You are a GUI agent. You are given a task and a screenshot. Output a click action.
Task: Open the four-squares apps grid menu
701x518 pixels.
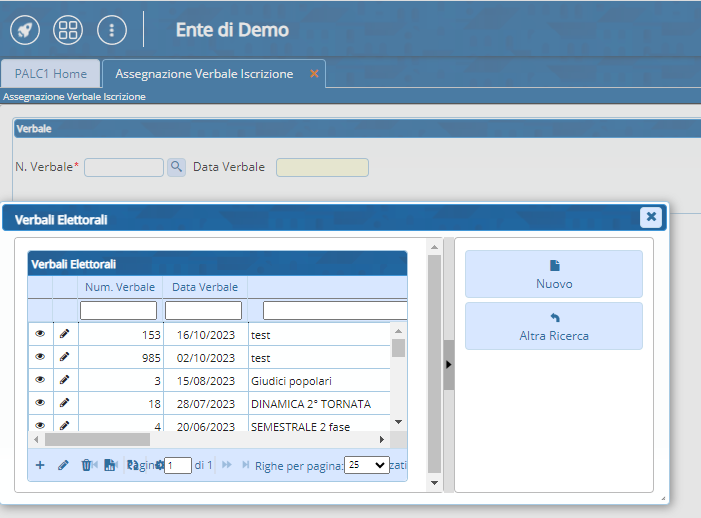point(68,30)
